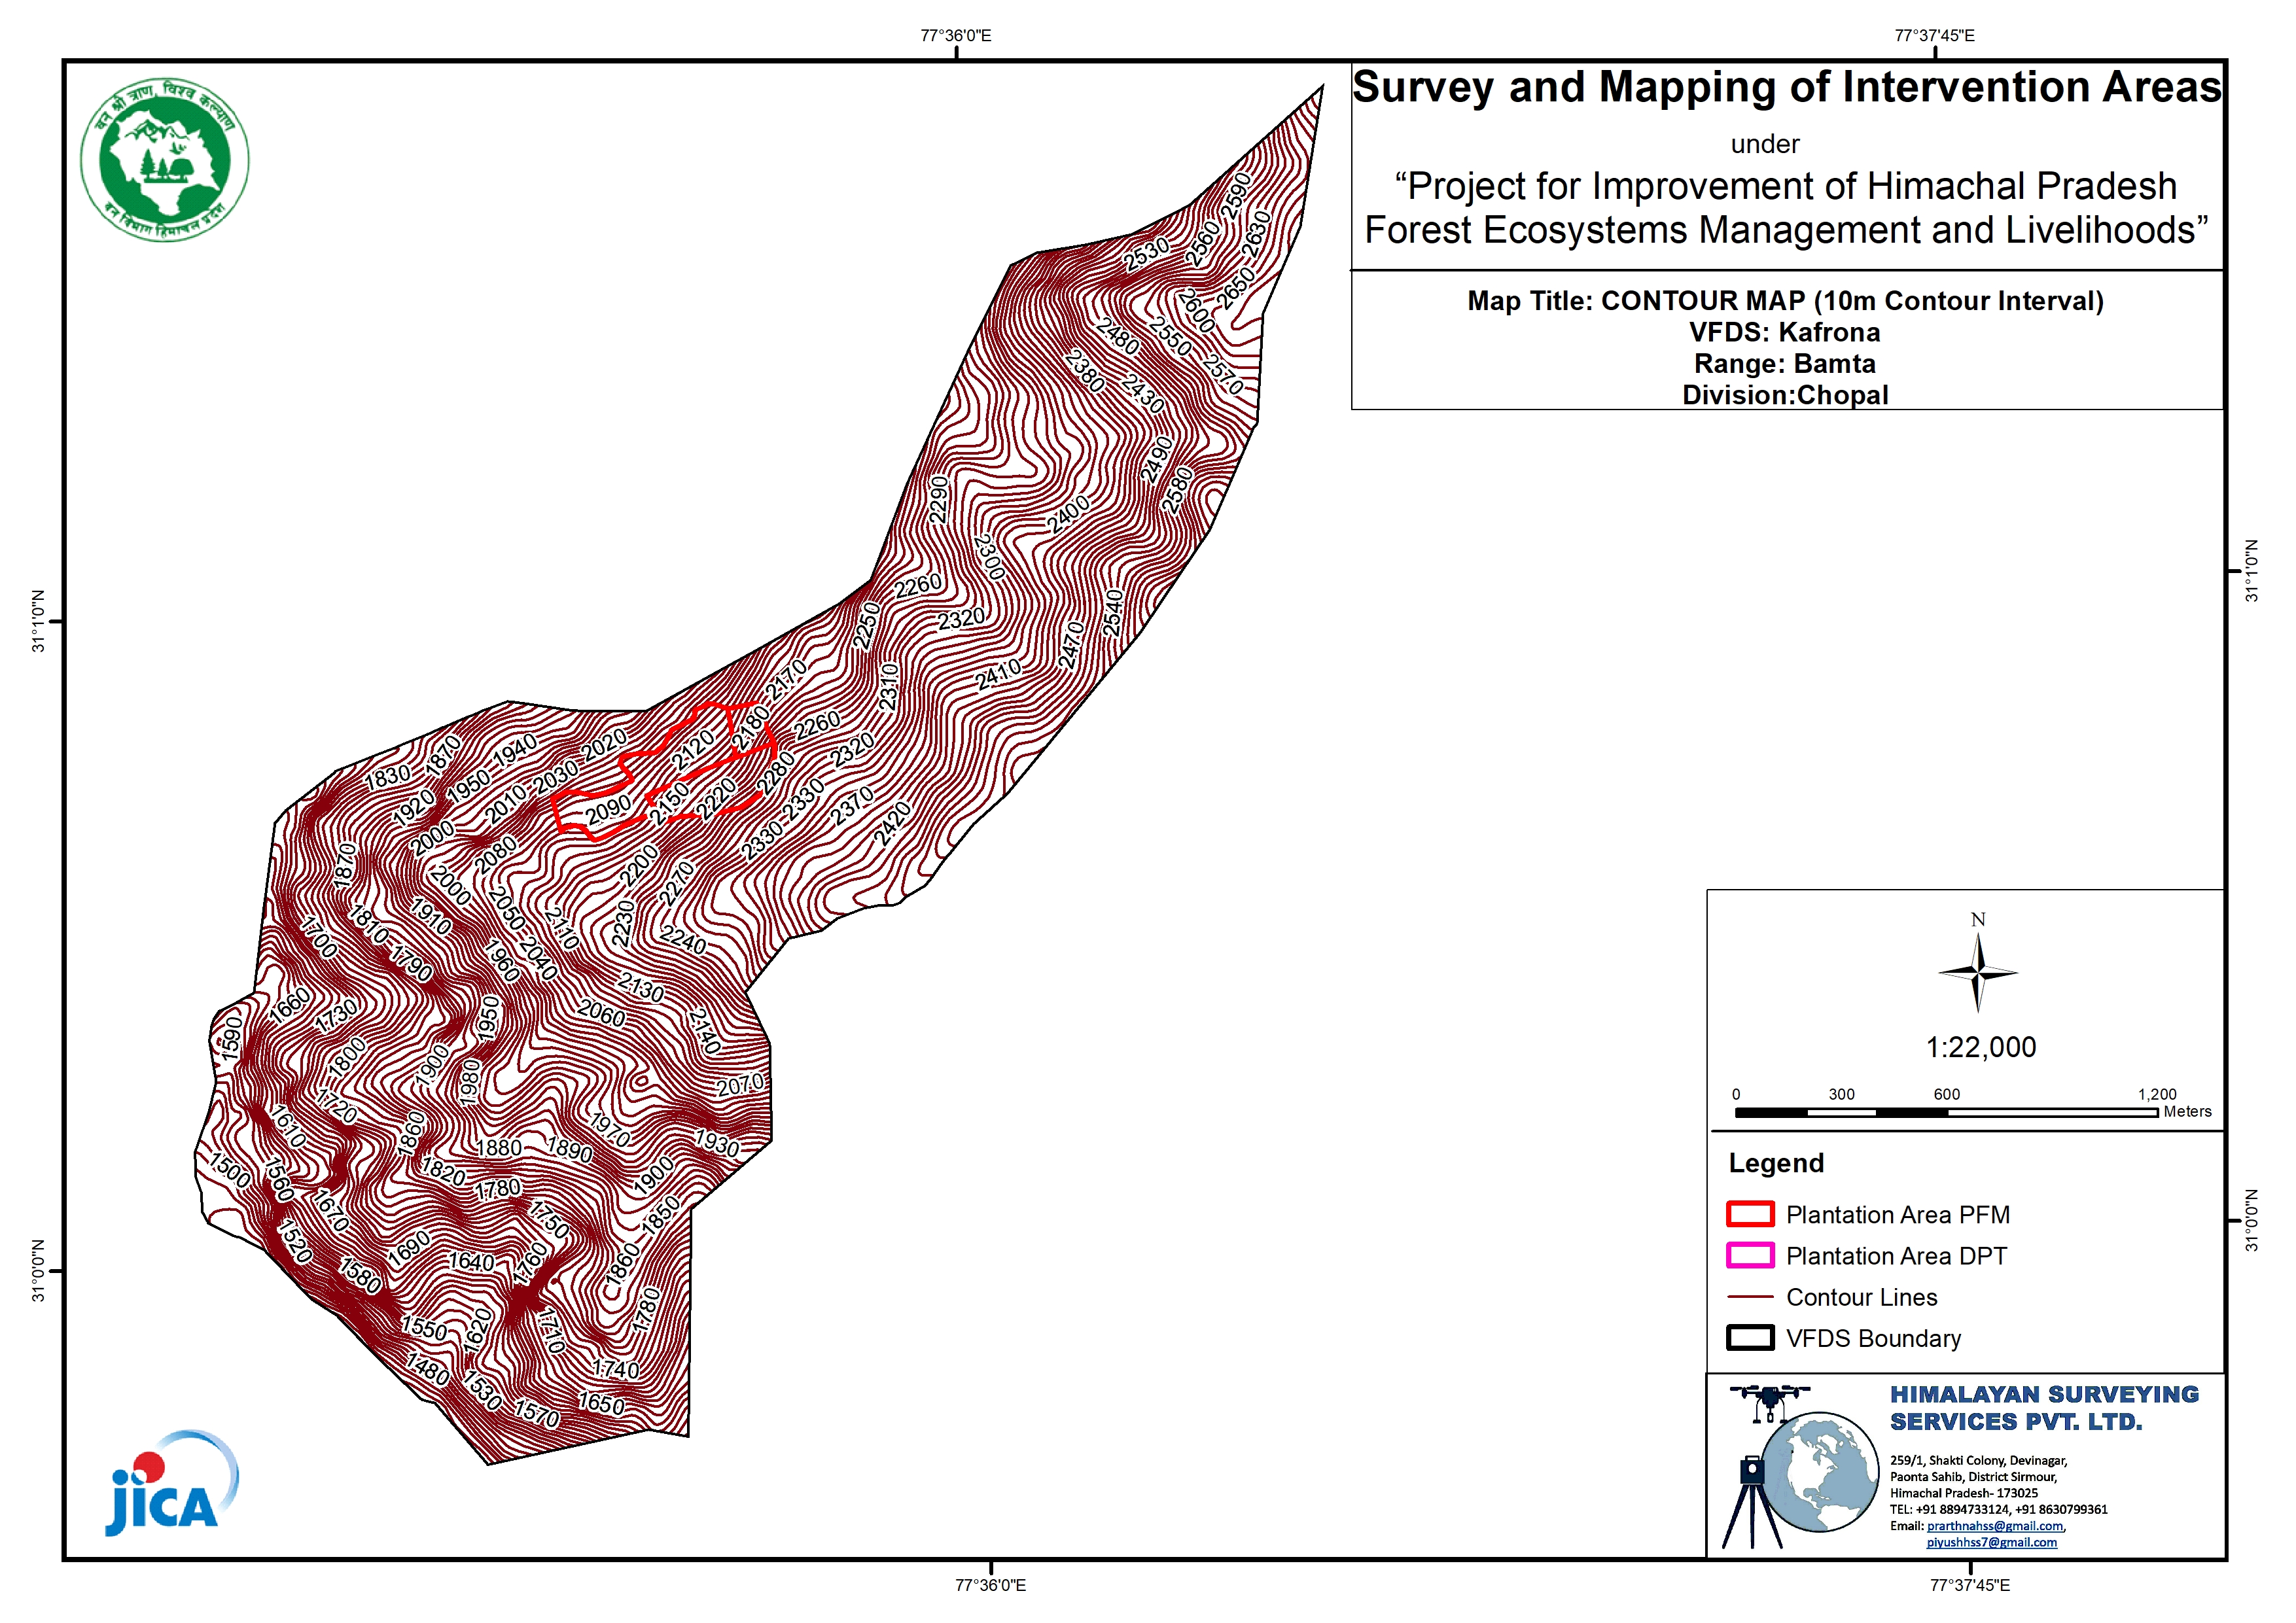This screenshot has height=1623, width=2296.
Task: Click the 1,200 scale bar value
Action: coord(2157,1094)
